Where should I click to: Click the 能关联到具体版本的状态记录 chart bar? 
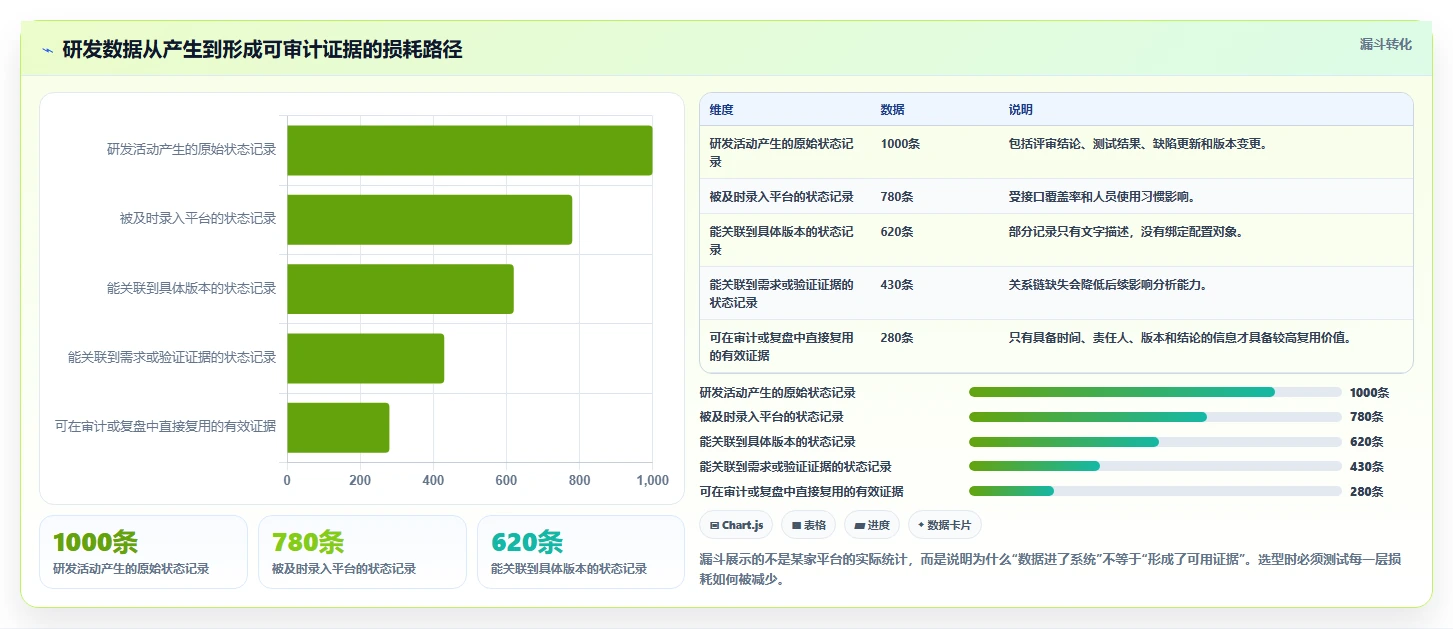(400, 289)
